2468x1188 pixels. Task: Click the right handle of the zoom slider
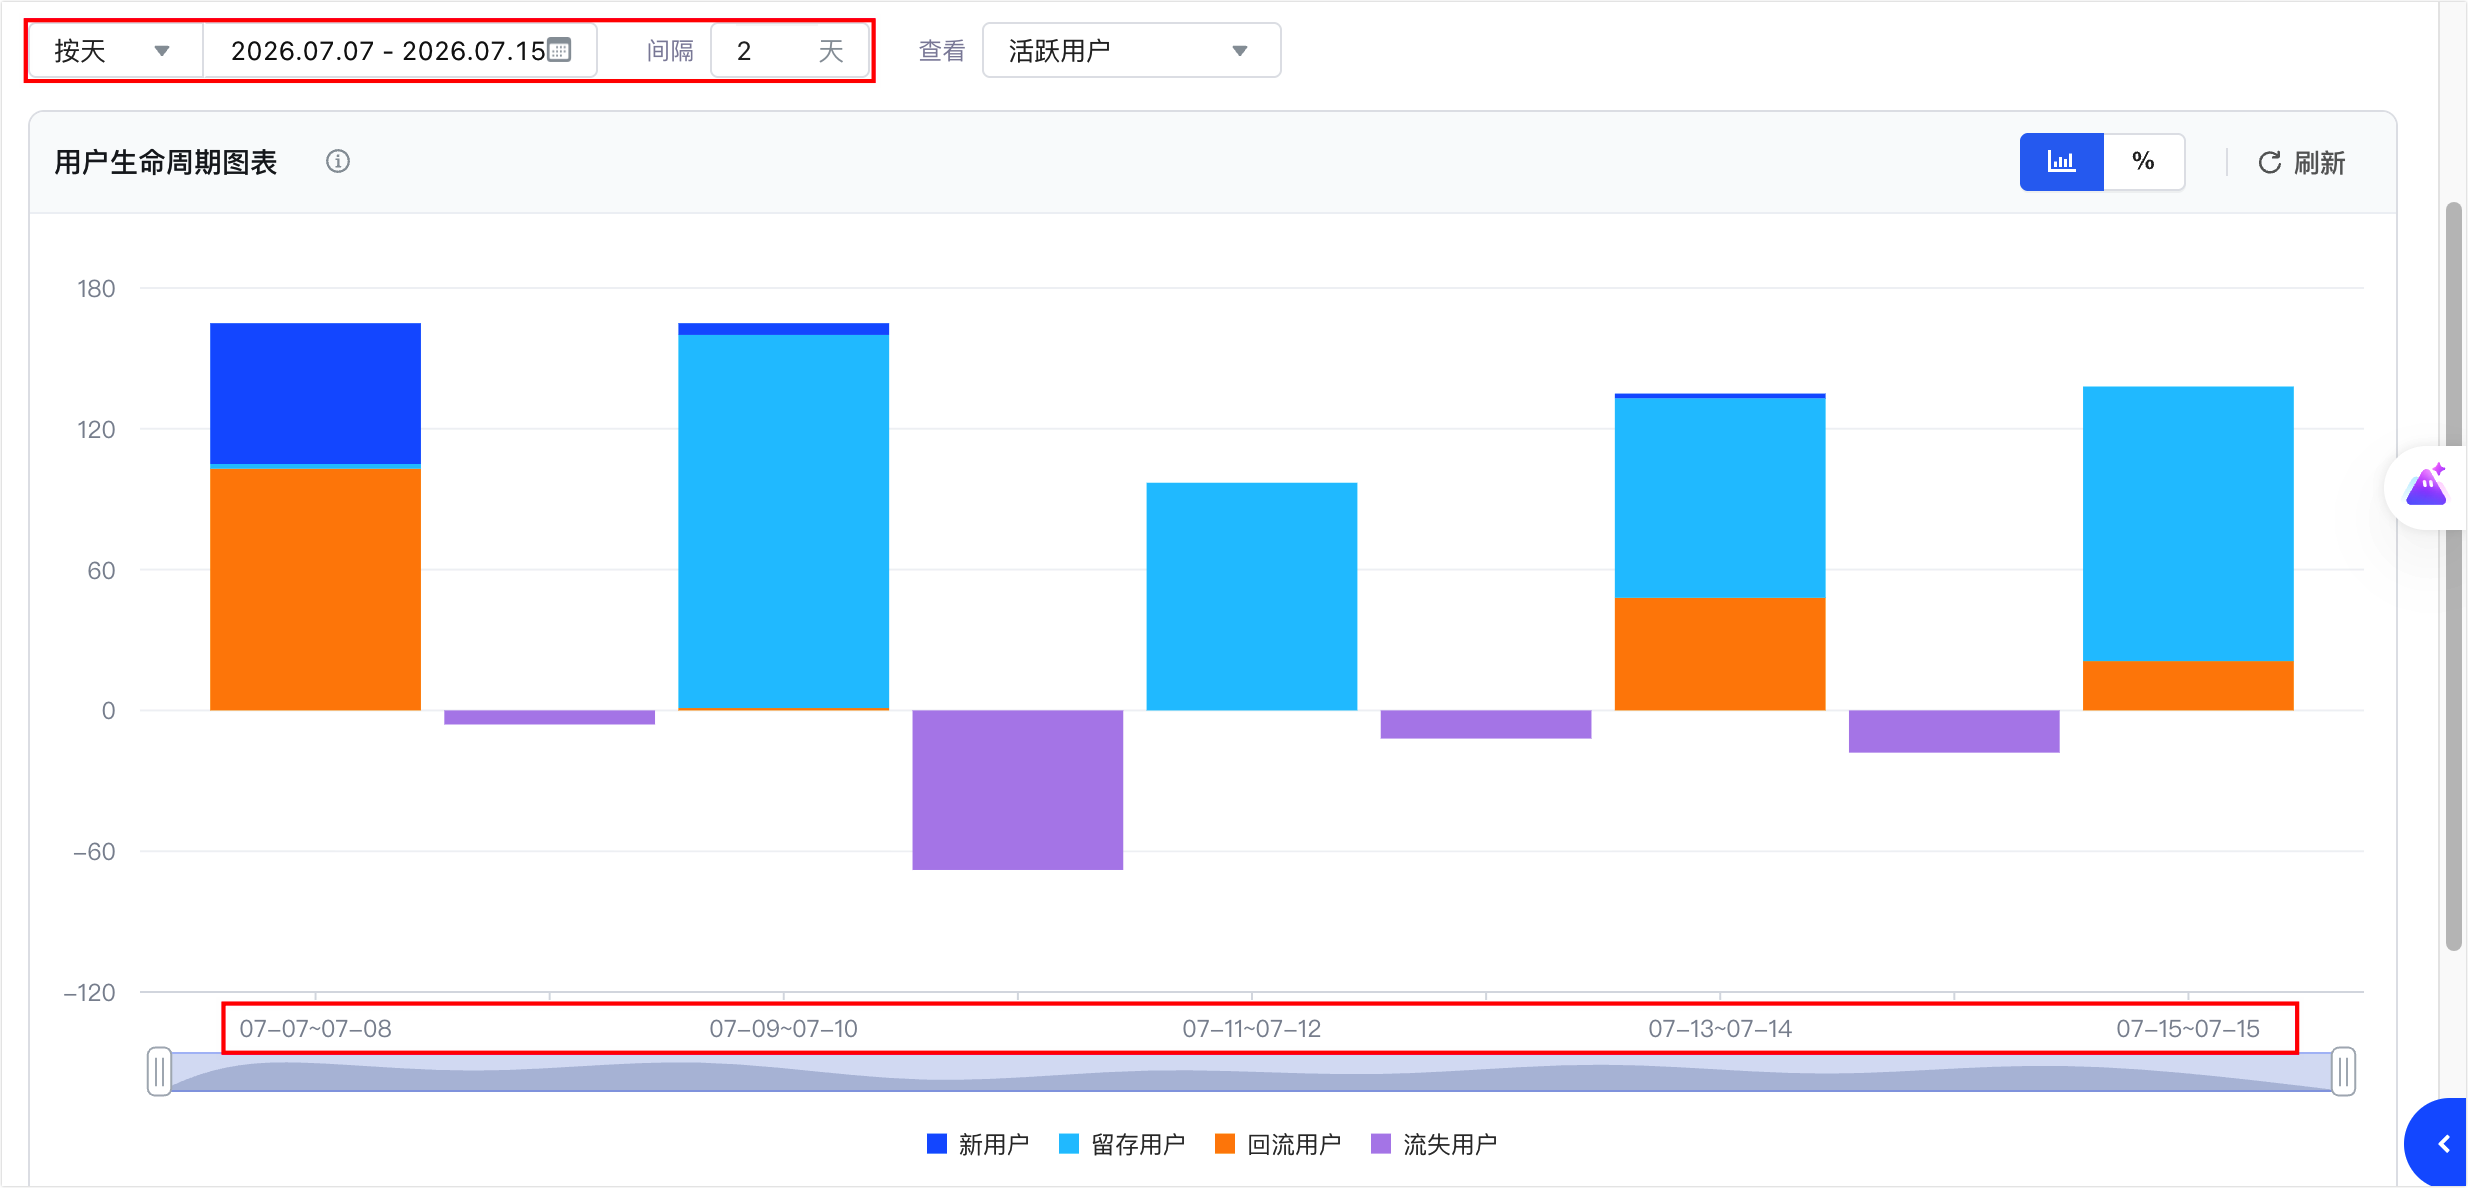point(2343,1072)
